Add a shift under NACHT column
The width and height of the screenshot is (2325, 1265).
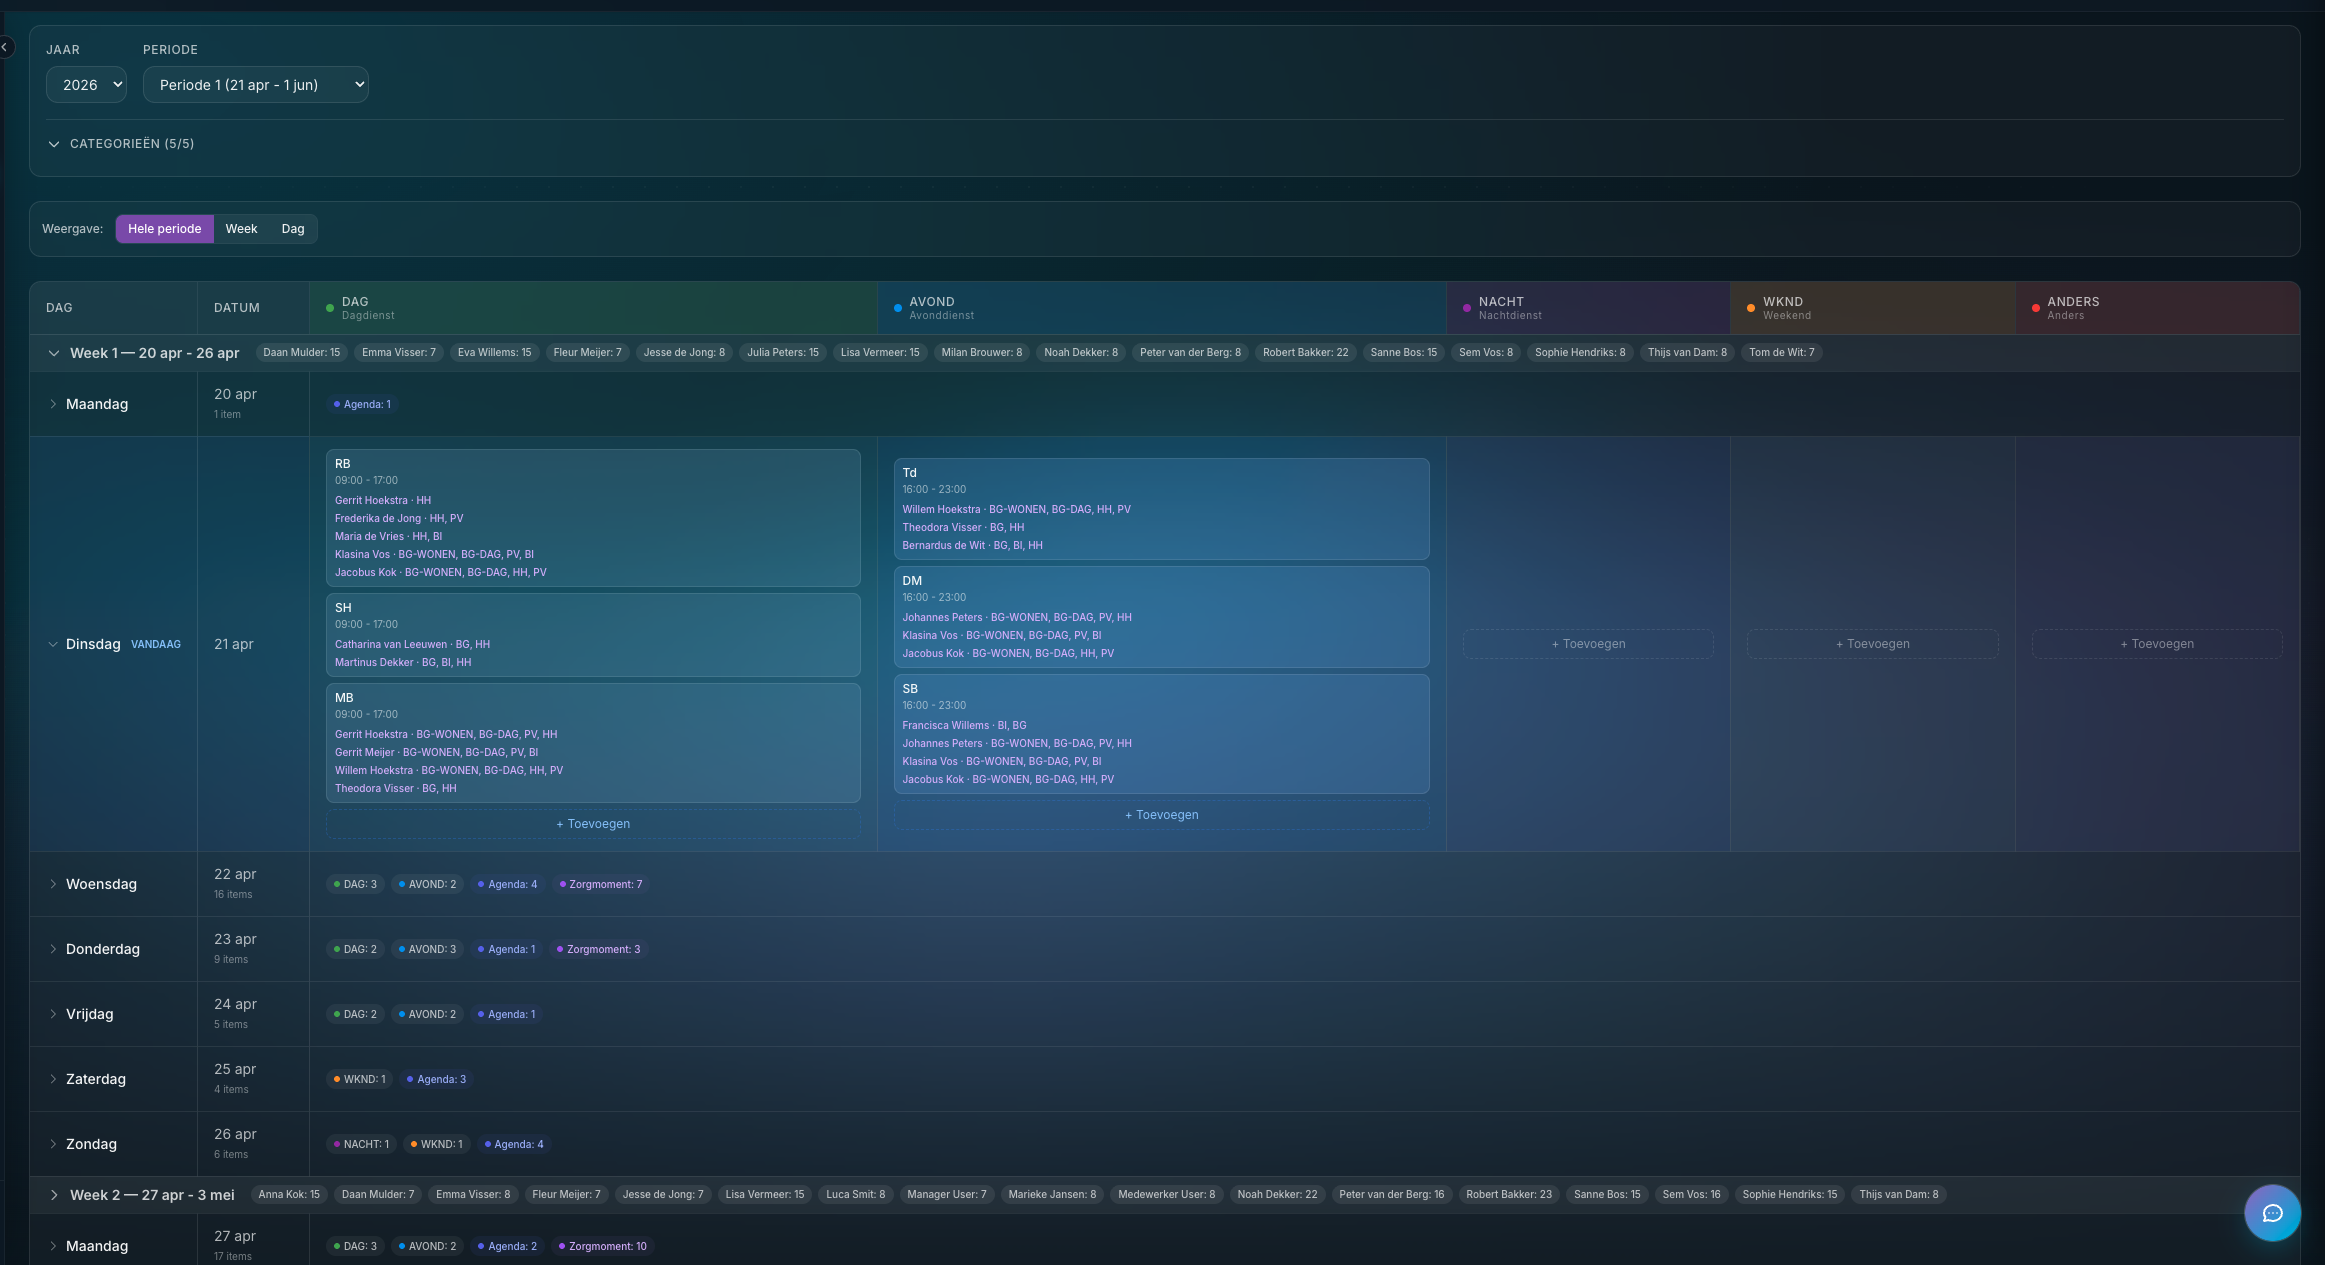pos(1588,644)
